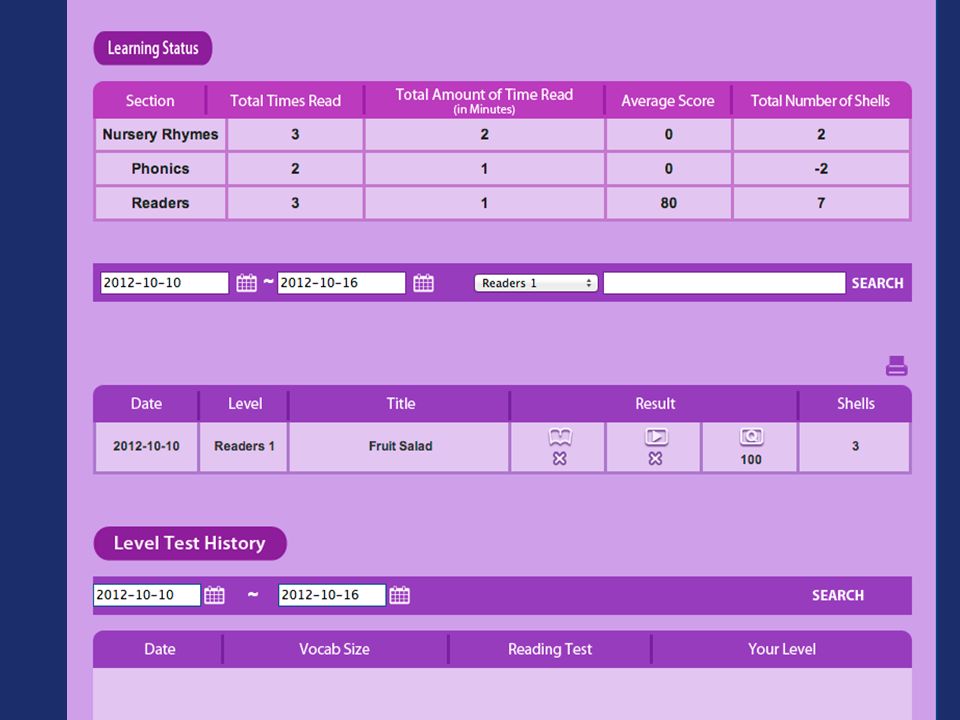Click the printer icon above results table
This screenshot has height=720, width=960.
pyautogui.click(x=896, y=366)
